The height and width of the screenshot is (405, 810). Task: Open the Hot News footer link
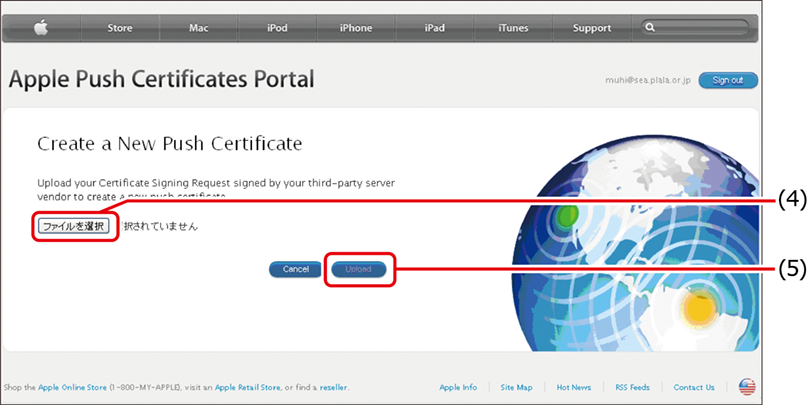tap(574, 387)
